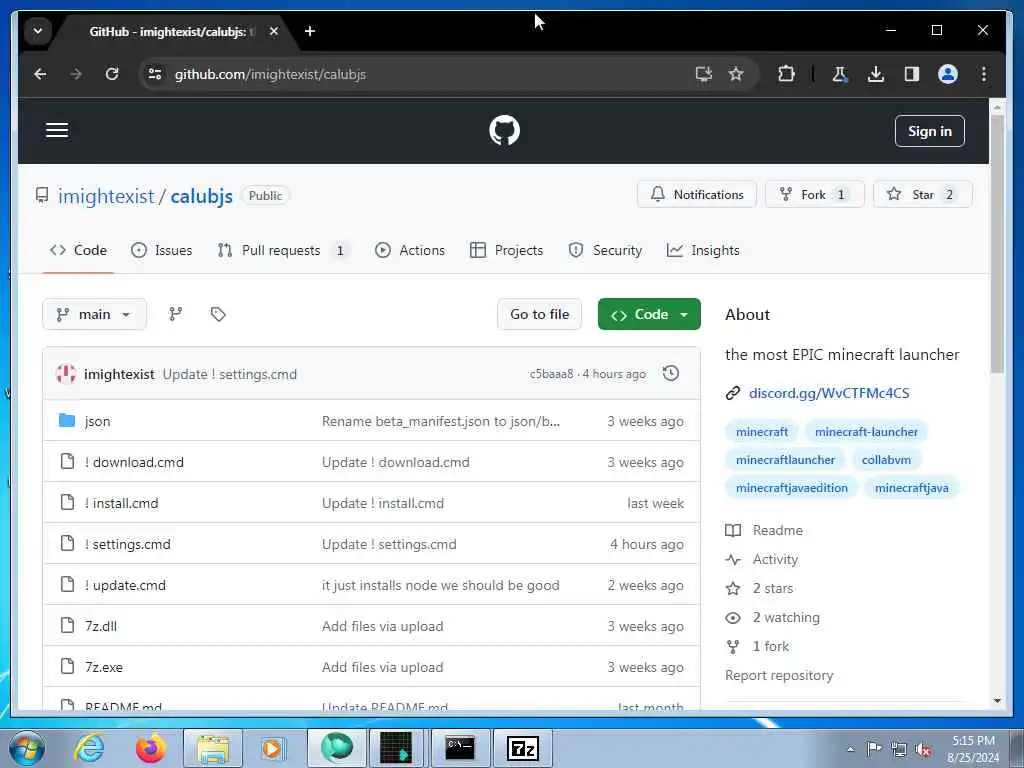Open commit history clock icon
1024x768 pixels.
pos(671,374)
